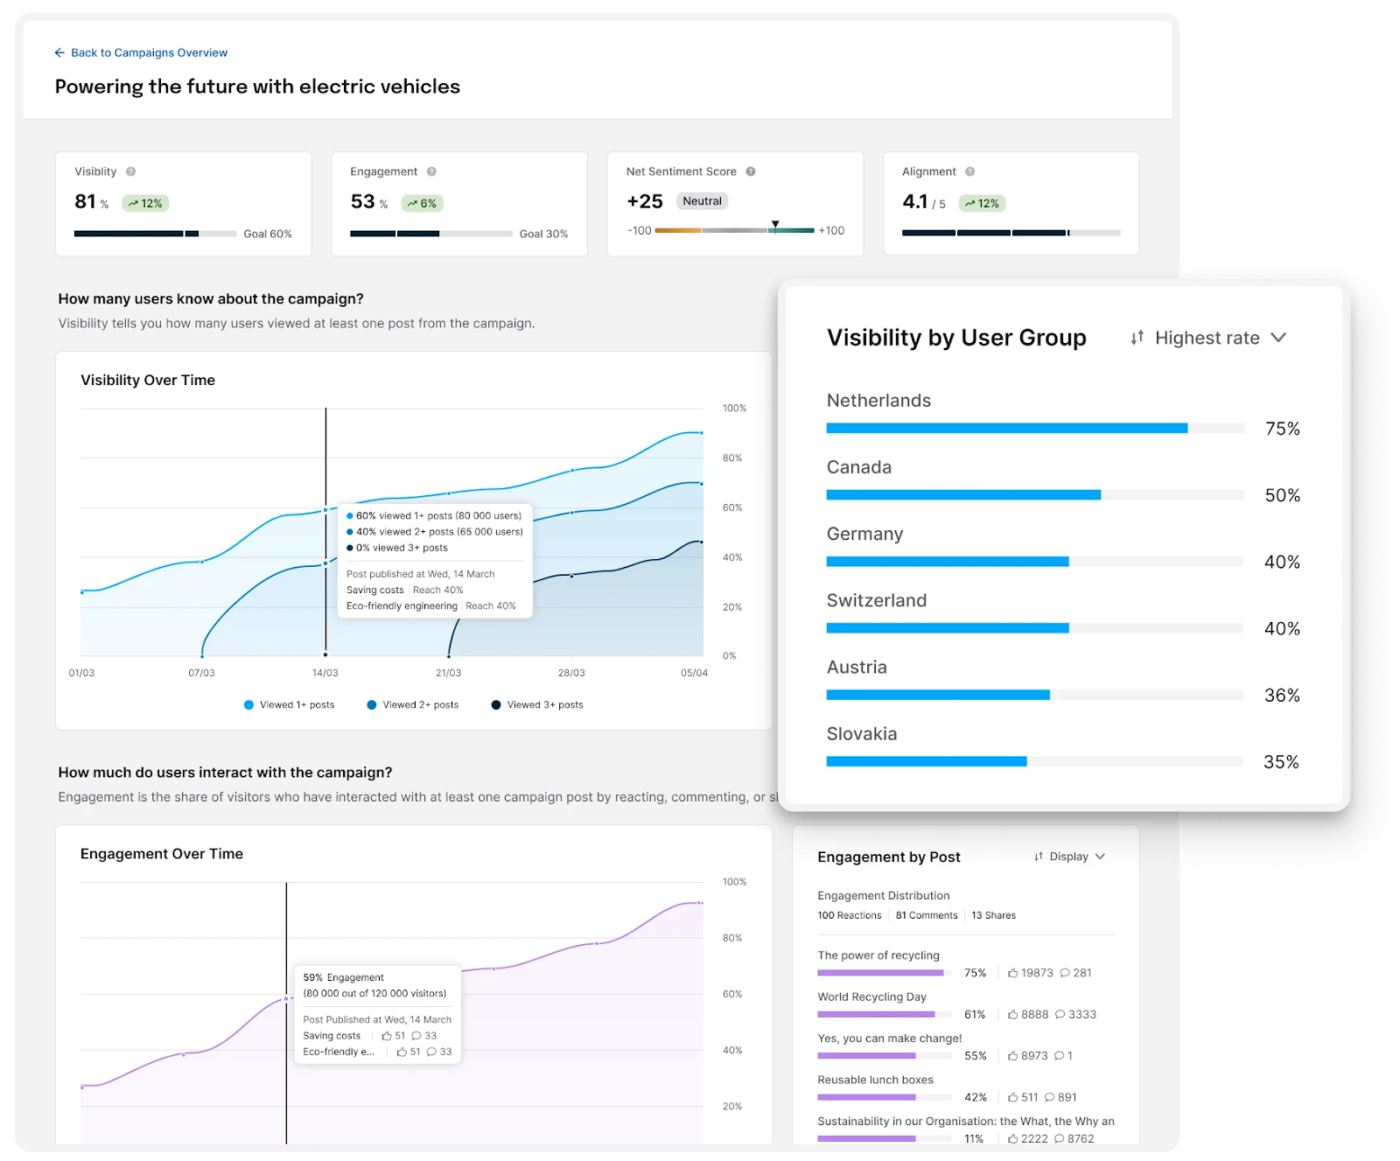Click the comments icon showing 281
Viewport: 1400px width, 1161px height.
click(x=1065, y=973)
